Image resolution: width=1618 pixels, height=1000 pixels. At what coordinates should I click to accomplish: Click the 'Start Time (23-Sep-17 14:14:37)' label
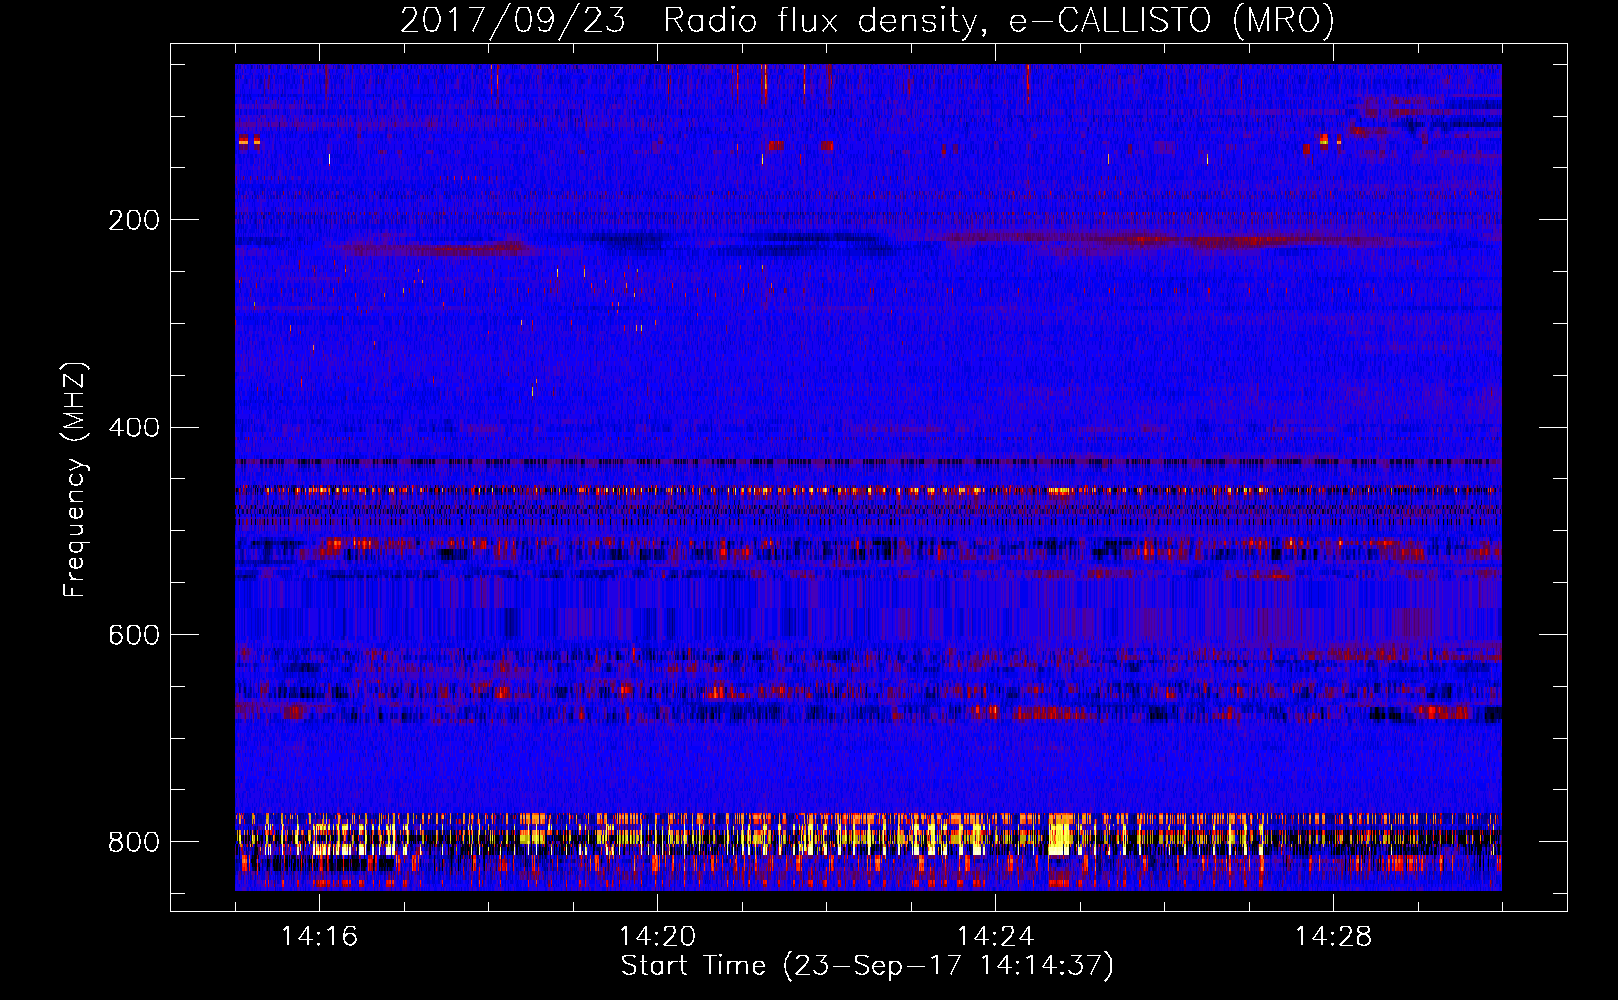(x=867, y=966)
